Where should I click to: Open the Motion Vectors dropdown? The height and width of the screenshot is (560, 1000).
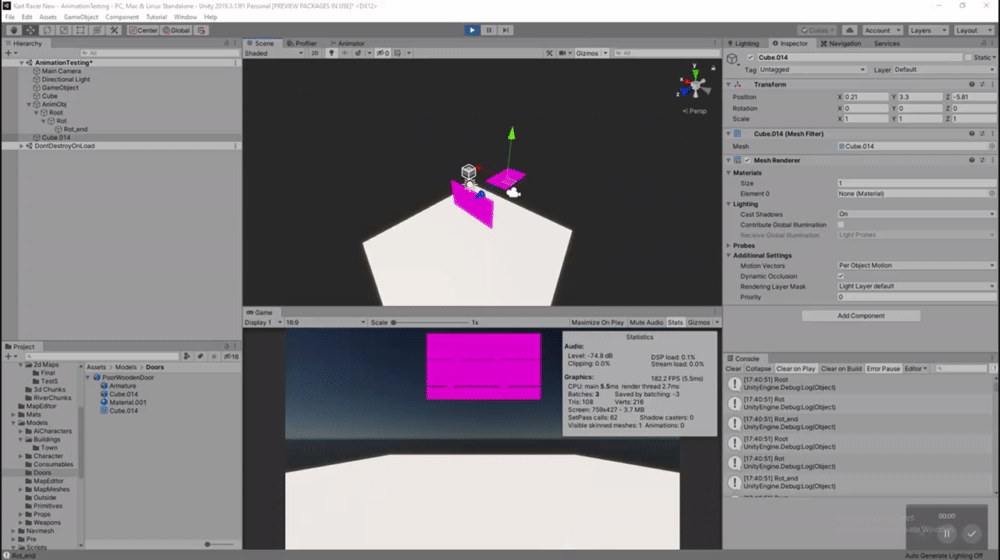point(916,265)
